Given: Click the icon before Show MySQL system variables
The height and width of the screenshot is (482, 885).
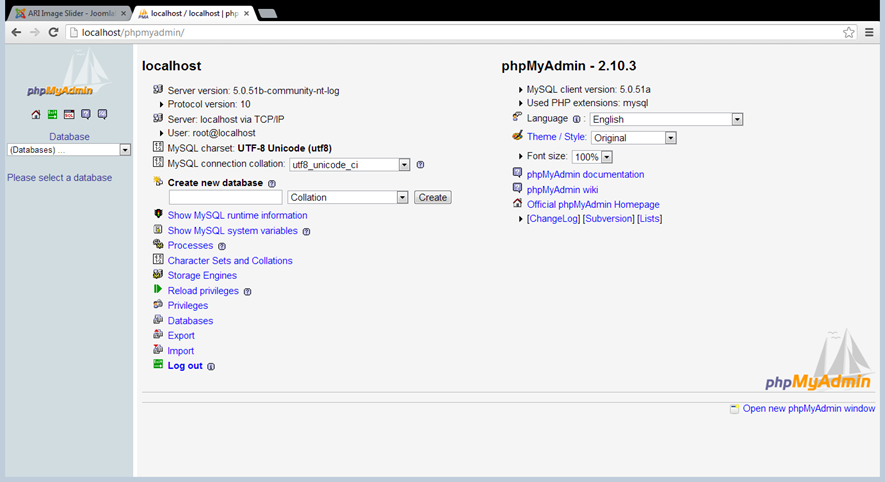Looking at the screenshot, I should pyautogui.click(x=158, y=229).
